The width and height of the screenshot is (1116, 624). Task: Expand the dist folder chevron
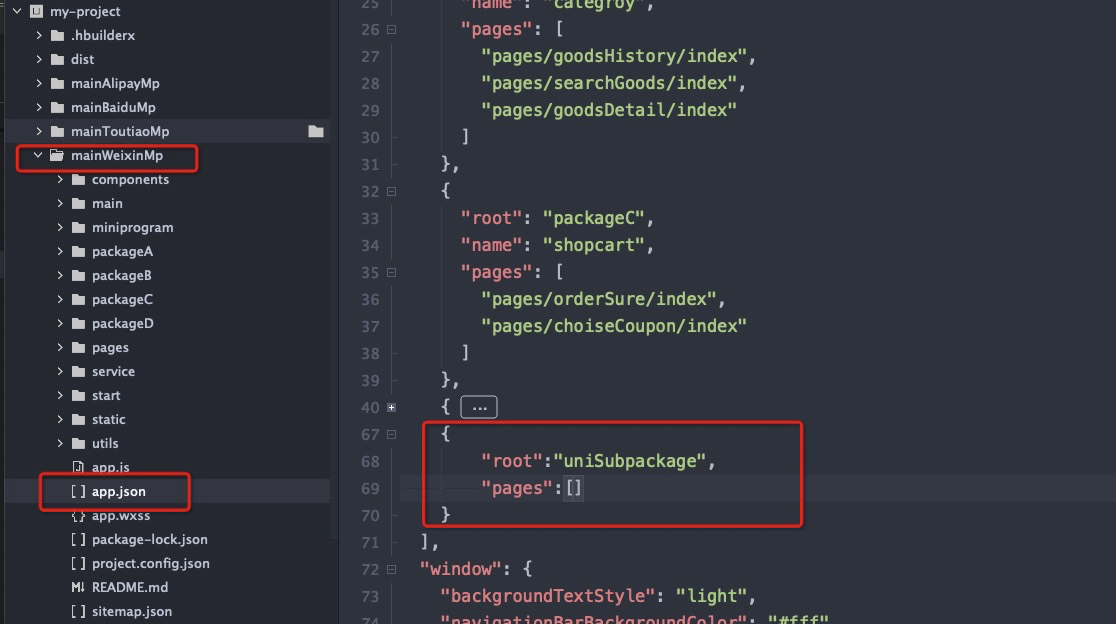(39, 59)
